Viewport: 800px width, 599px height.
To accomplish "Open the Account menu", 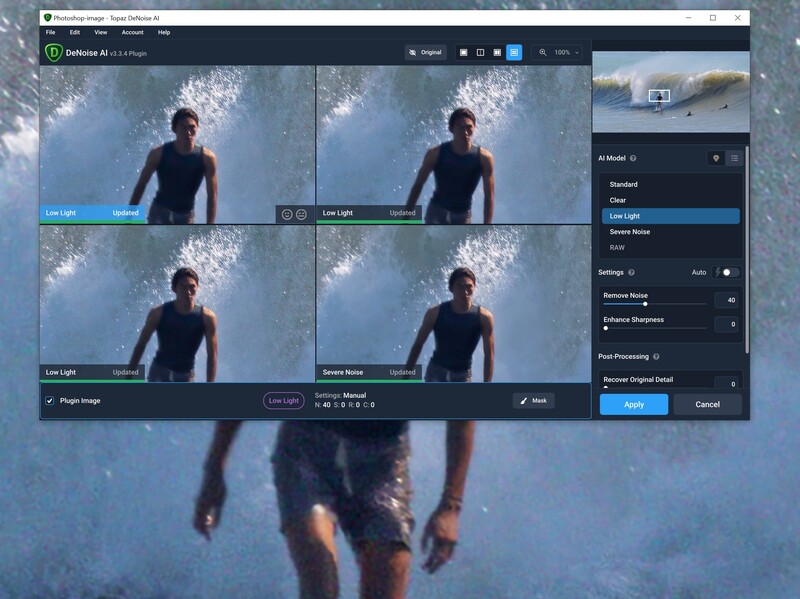I will coord(132,32).
